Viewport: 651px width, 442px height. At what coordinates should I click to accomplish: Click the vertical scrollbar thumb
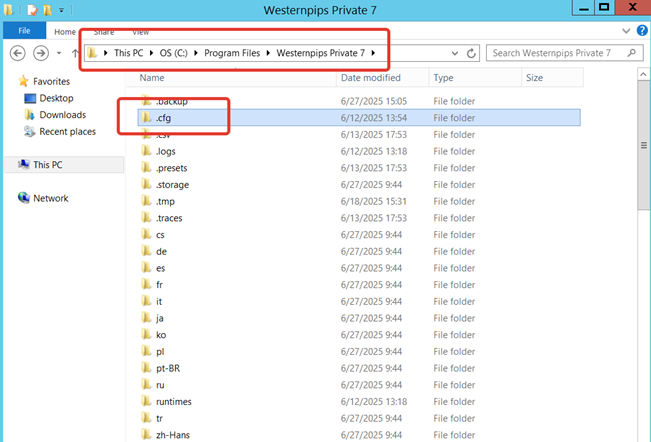click(643, 145)
